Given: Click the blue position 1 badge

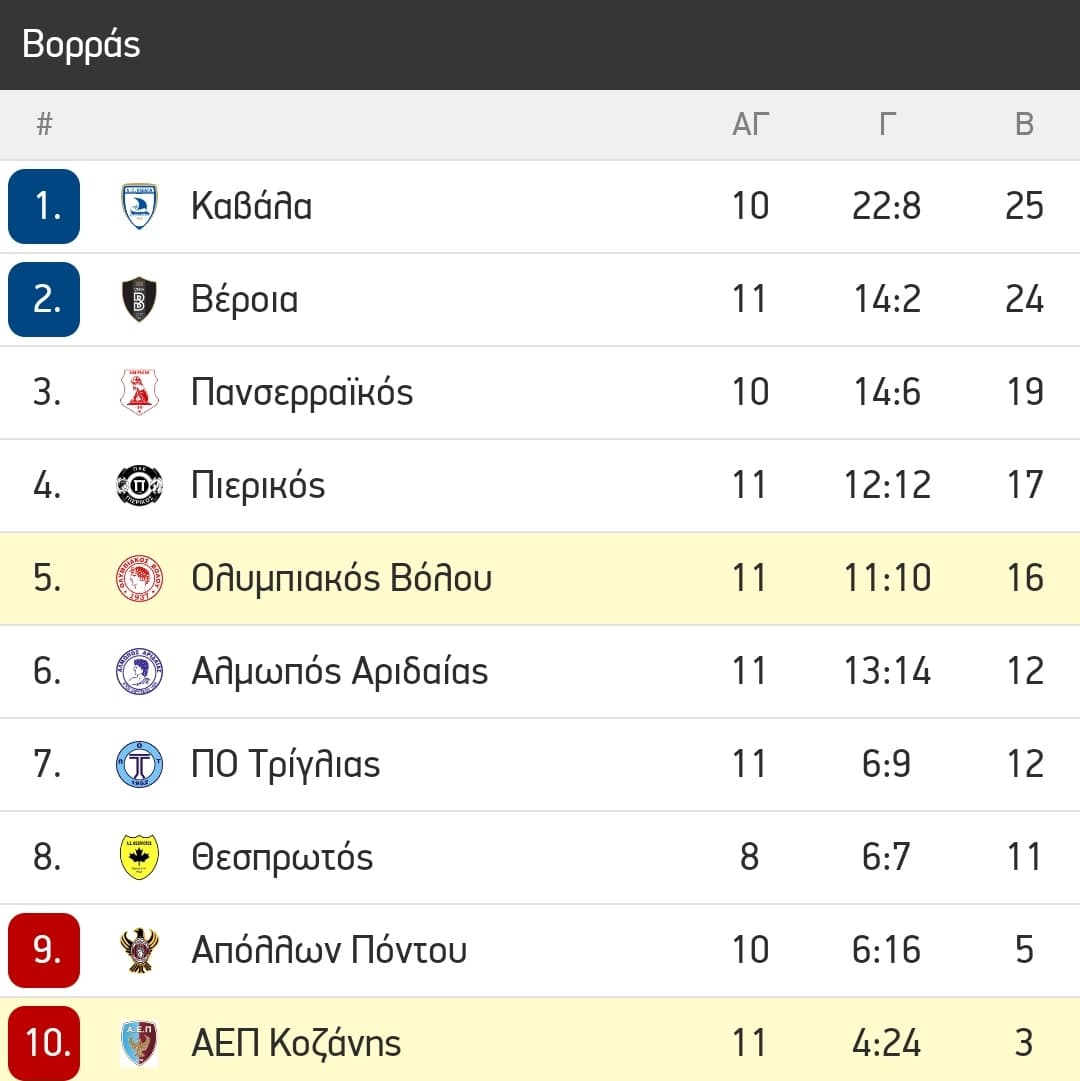Looking at the screenshot, I should click(44, 206).
